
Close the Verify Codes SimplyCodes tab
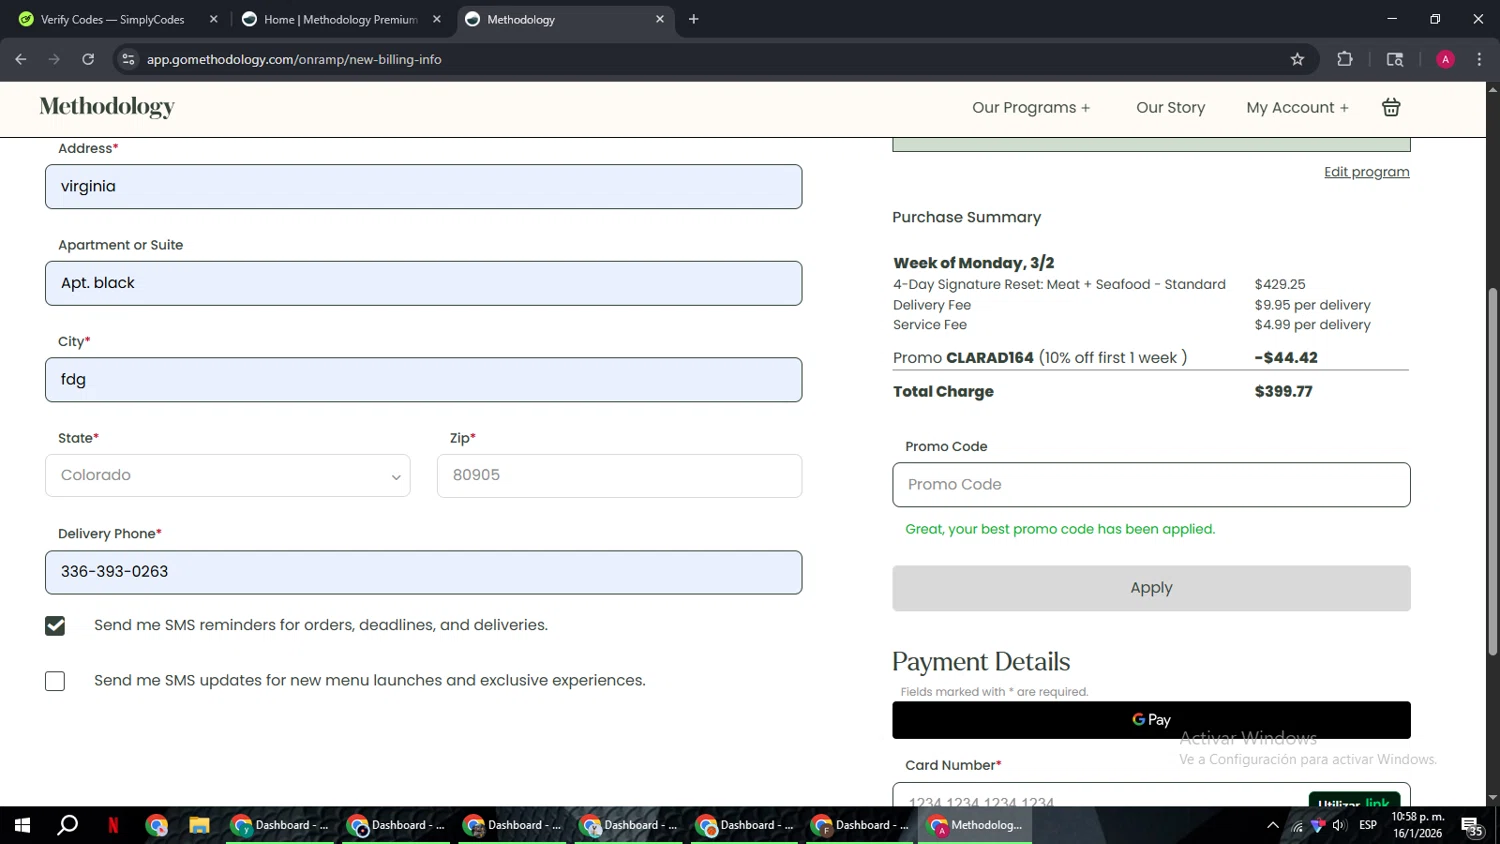tap(213, 19)
